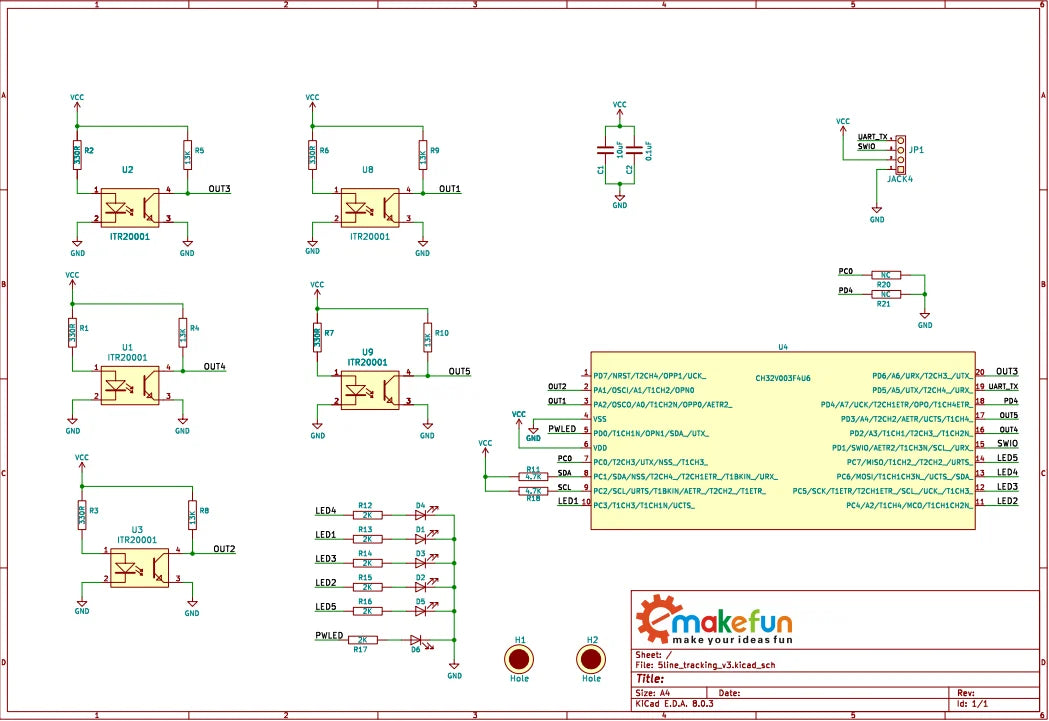Click the LED5 label at U4 pin 14
This screenshot has width=1049, height=721.
tap(1008, 457)
